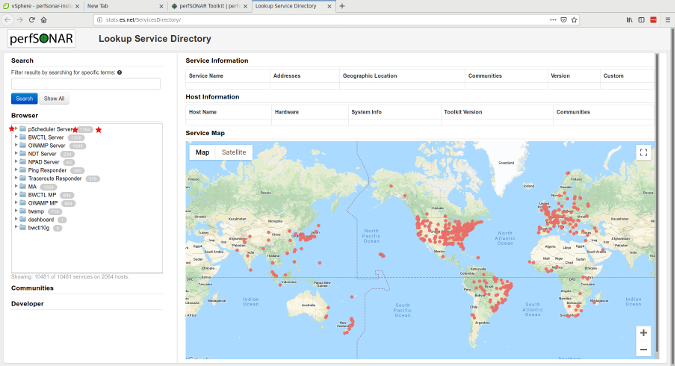This screenshot has height=366, width=675.
Task: Click the bwctl10g folder icon
Action: coord(23,227)
